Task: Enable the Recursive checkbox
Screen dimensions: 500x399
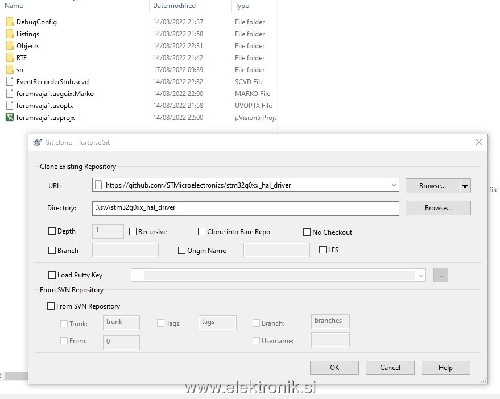Action: (x=133, y=231)
